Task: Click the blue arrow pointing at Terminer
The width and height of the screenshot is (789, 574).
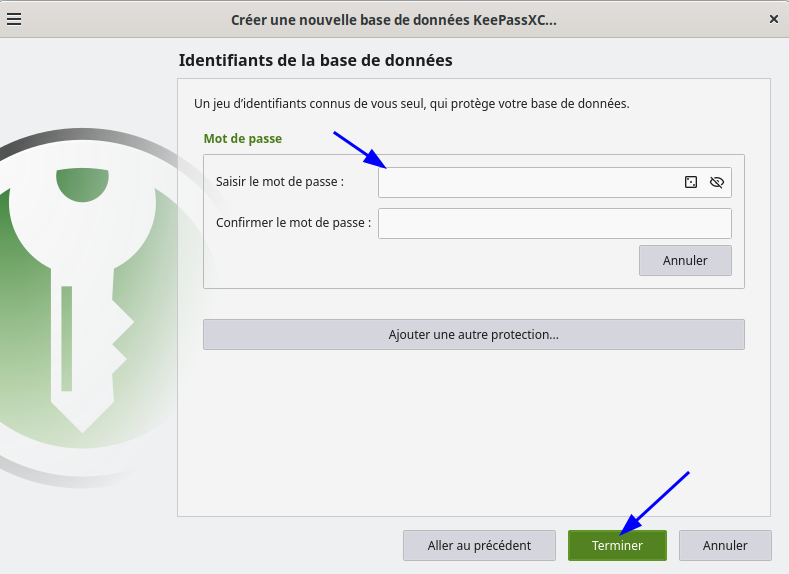Action: 656,501
